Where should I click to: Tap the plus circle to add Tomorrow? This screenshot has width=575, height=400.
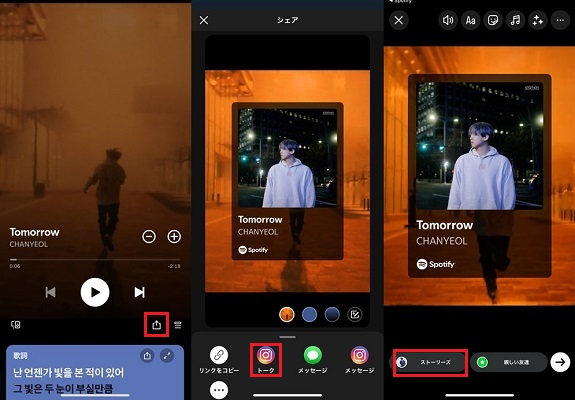click(x=174, y=236)
